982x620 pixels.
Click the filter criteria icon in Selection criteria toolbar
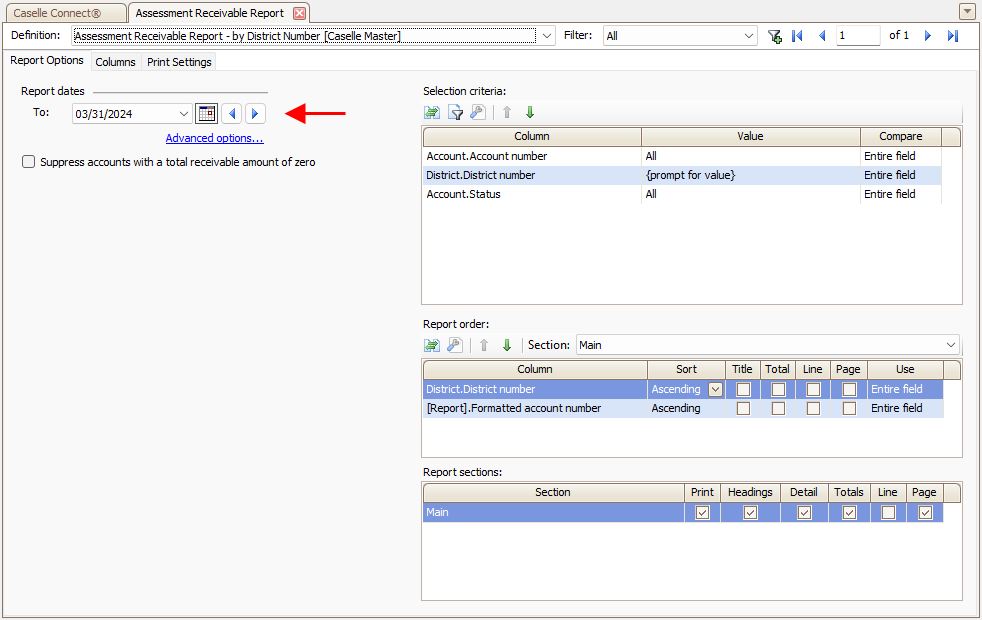455,112
